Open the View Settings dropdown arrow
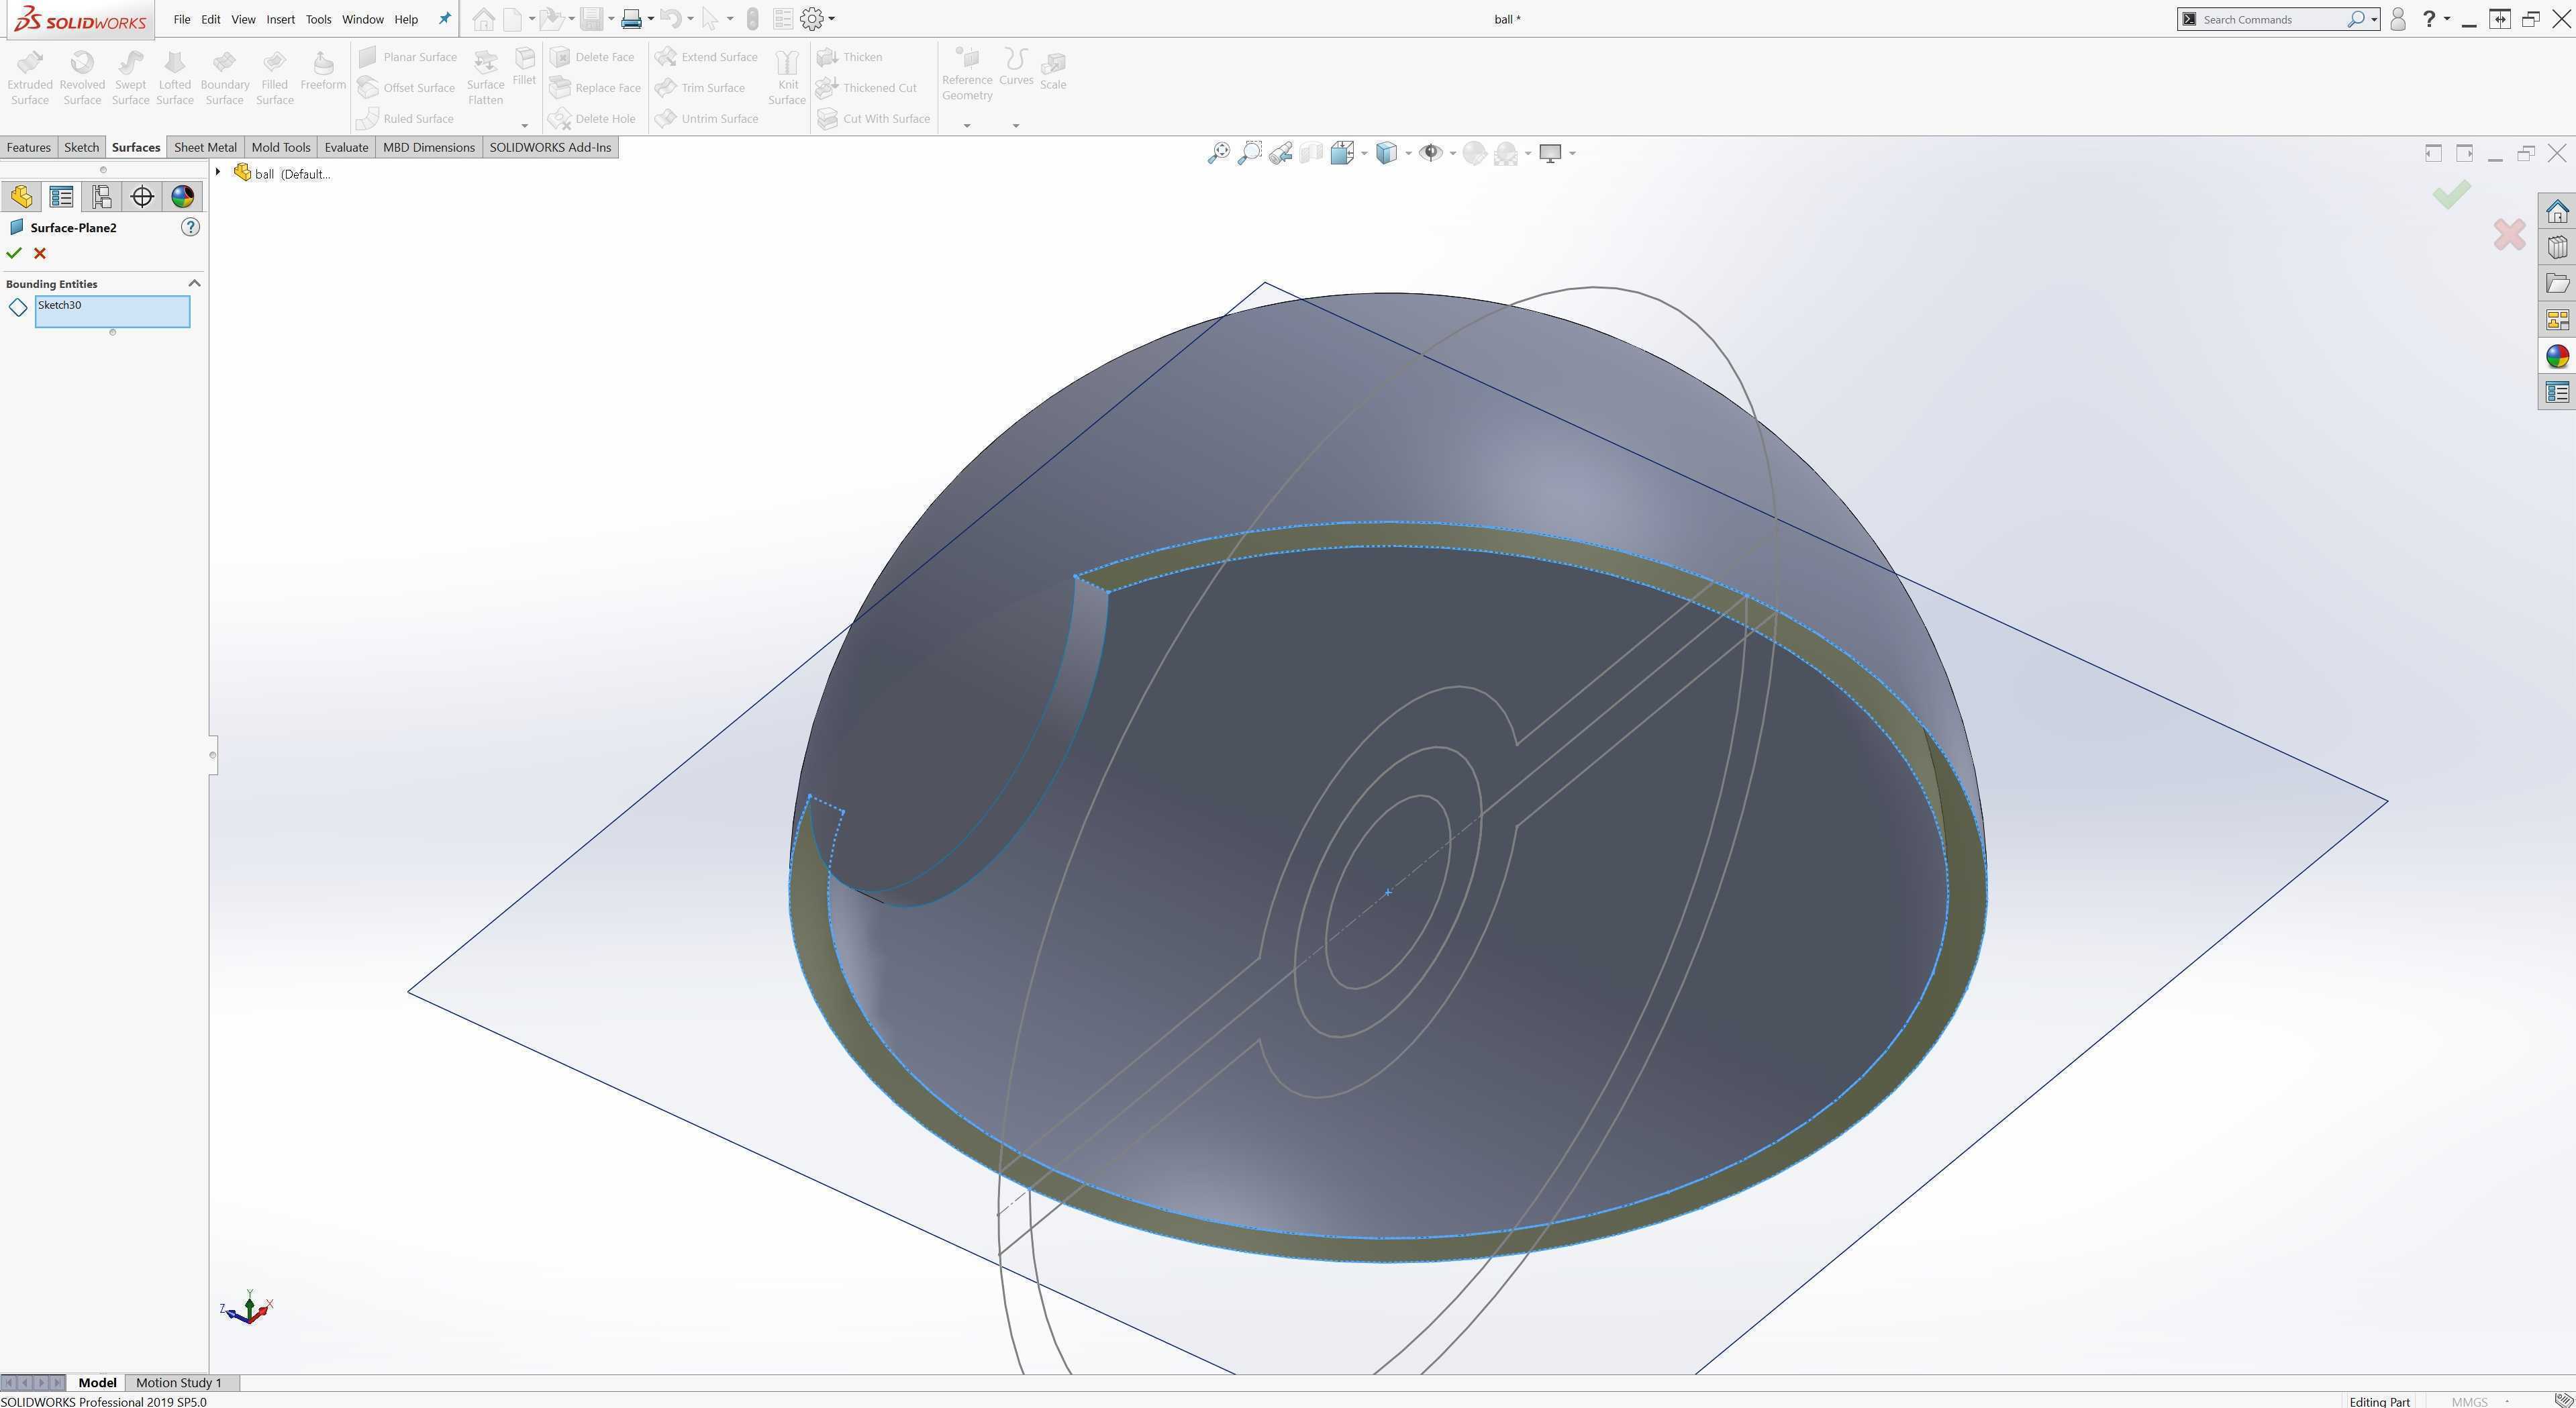Image resolution: width=2576 pixels, height=1408 pixels. point(1572,153)
